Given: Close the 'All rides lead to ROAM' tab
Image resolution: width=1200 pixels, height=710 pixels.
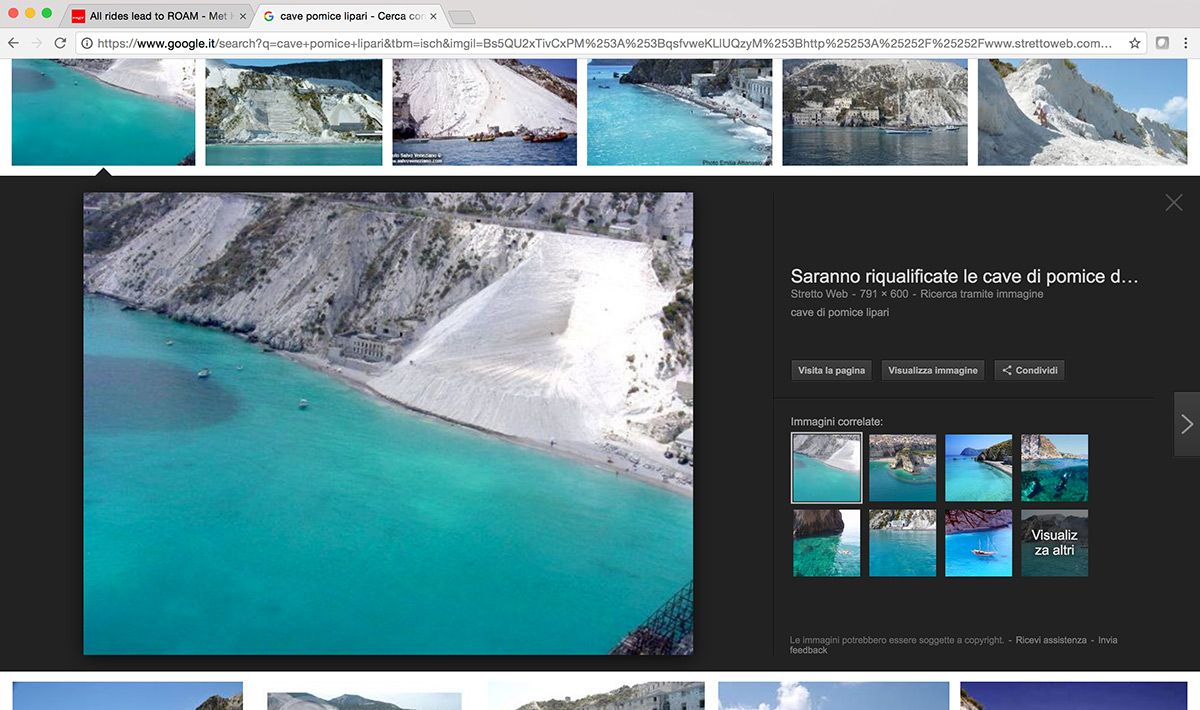Looking at the screenshot, I should (243, 16).
